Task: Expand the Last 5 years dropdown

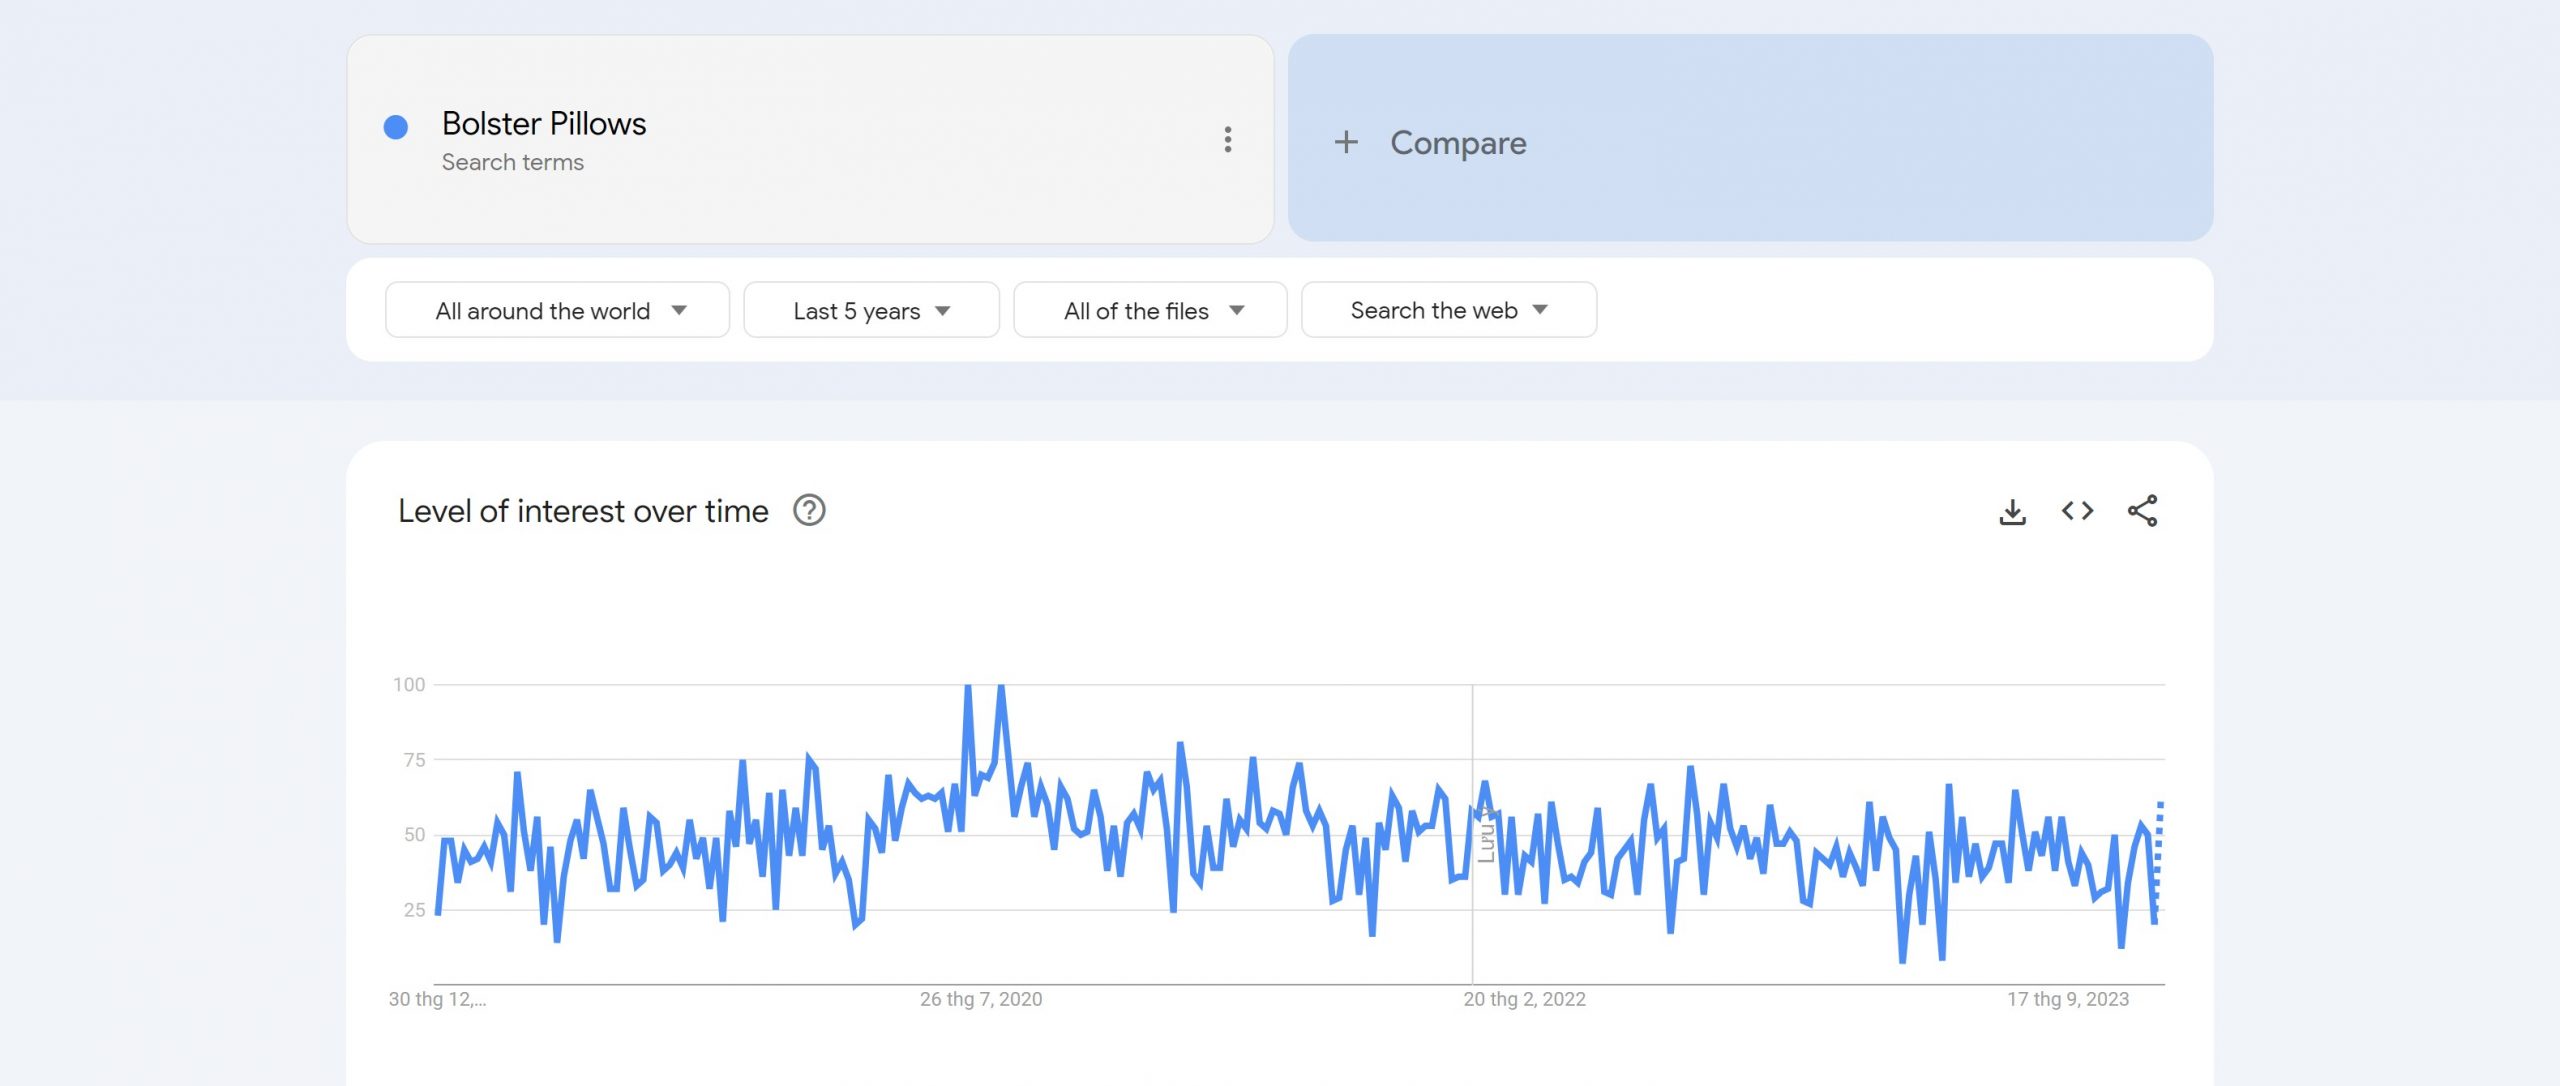Action: pos(870,309)
